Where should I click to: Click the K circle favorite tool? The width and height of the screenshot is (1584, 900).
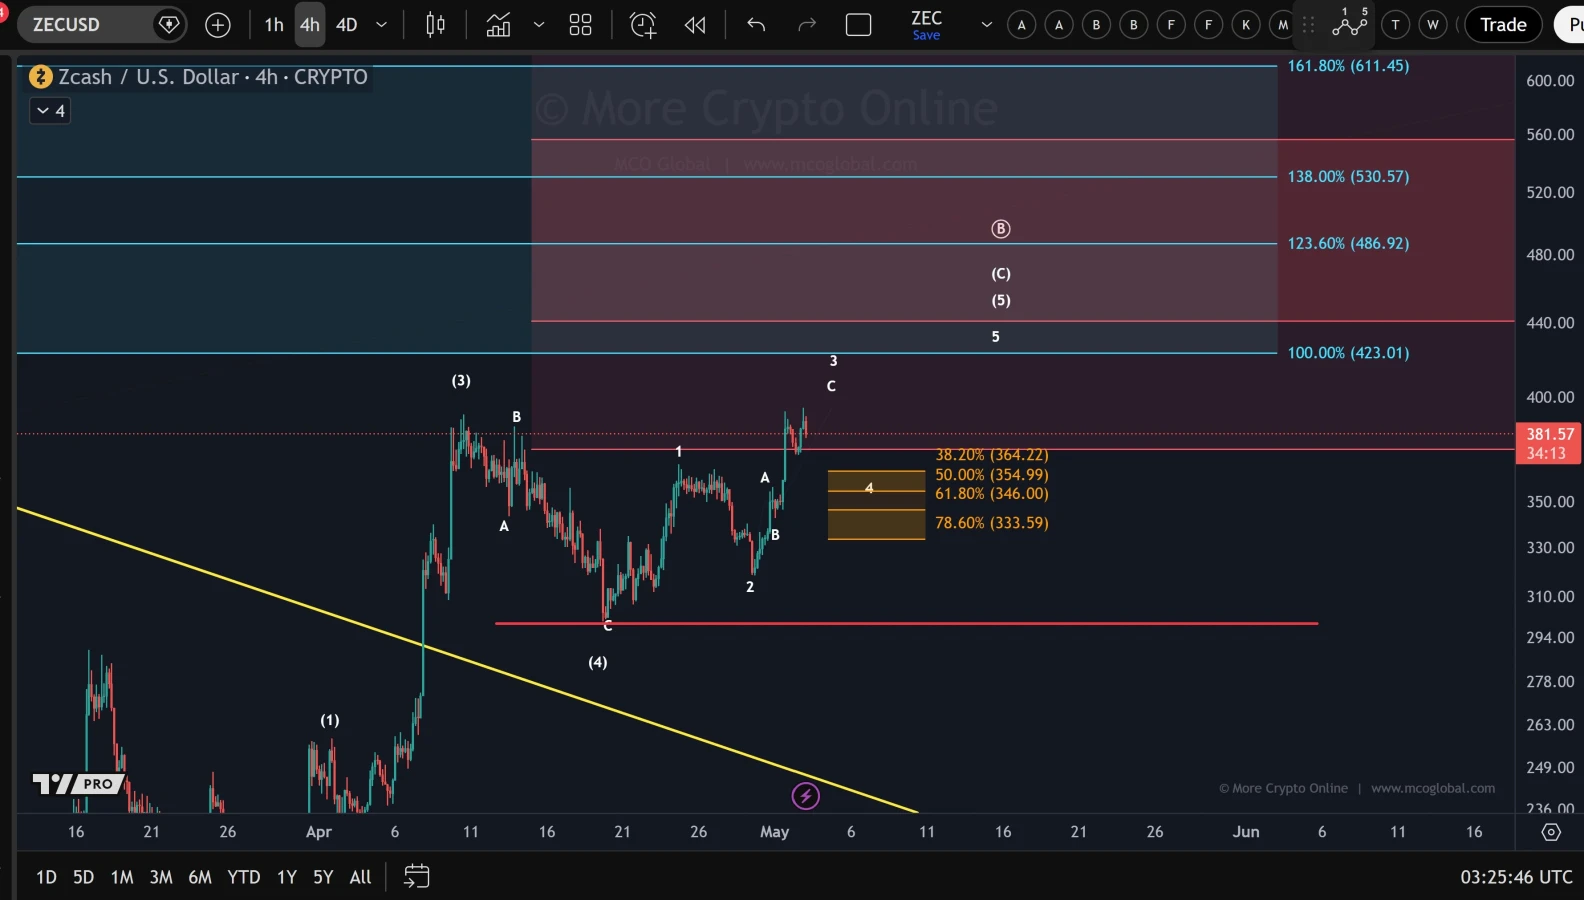click(1246, 25)
